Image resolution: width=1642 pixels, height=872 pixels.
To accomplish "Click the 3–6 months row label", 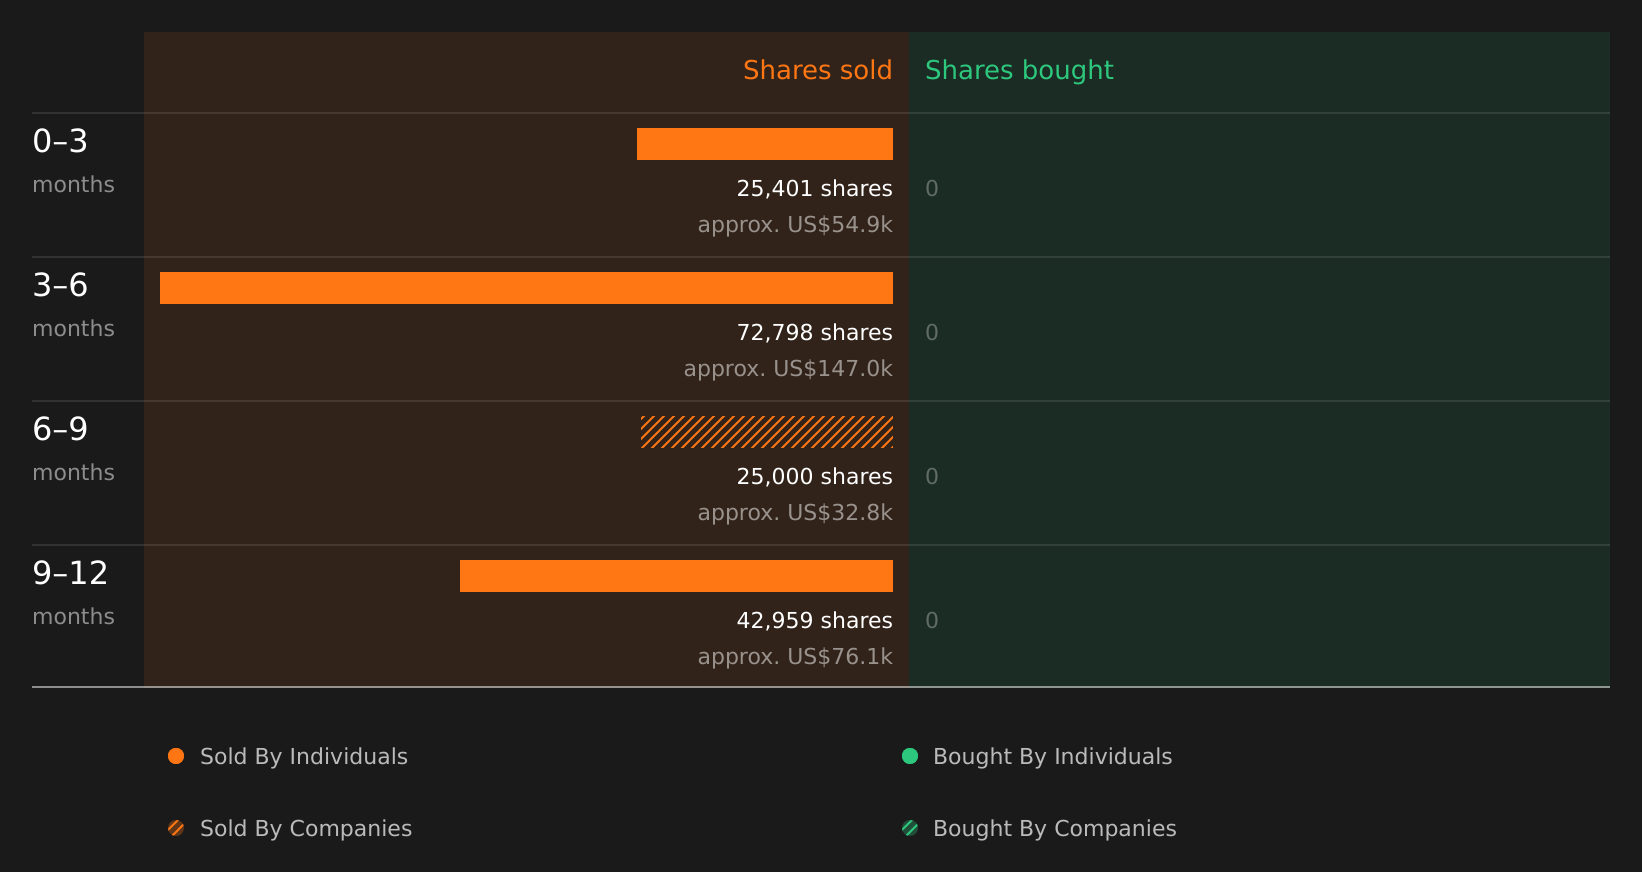I will click(73, 305).
